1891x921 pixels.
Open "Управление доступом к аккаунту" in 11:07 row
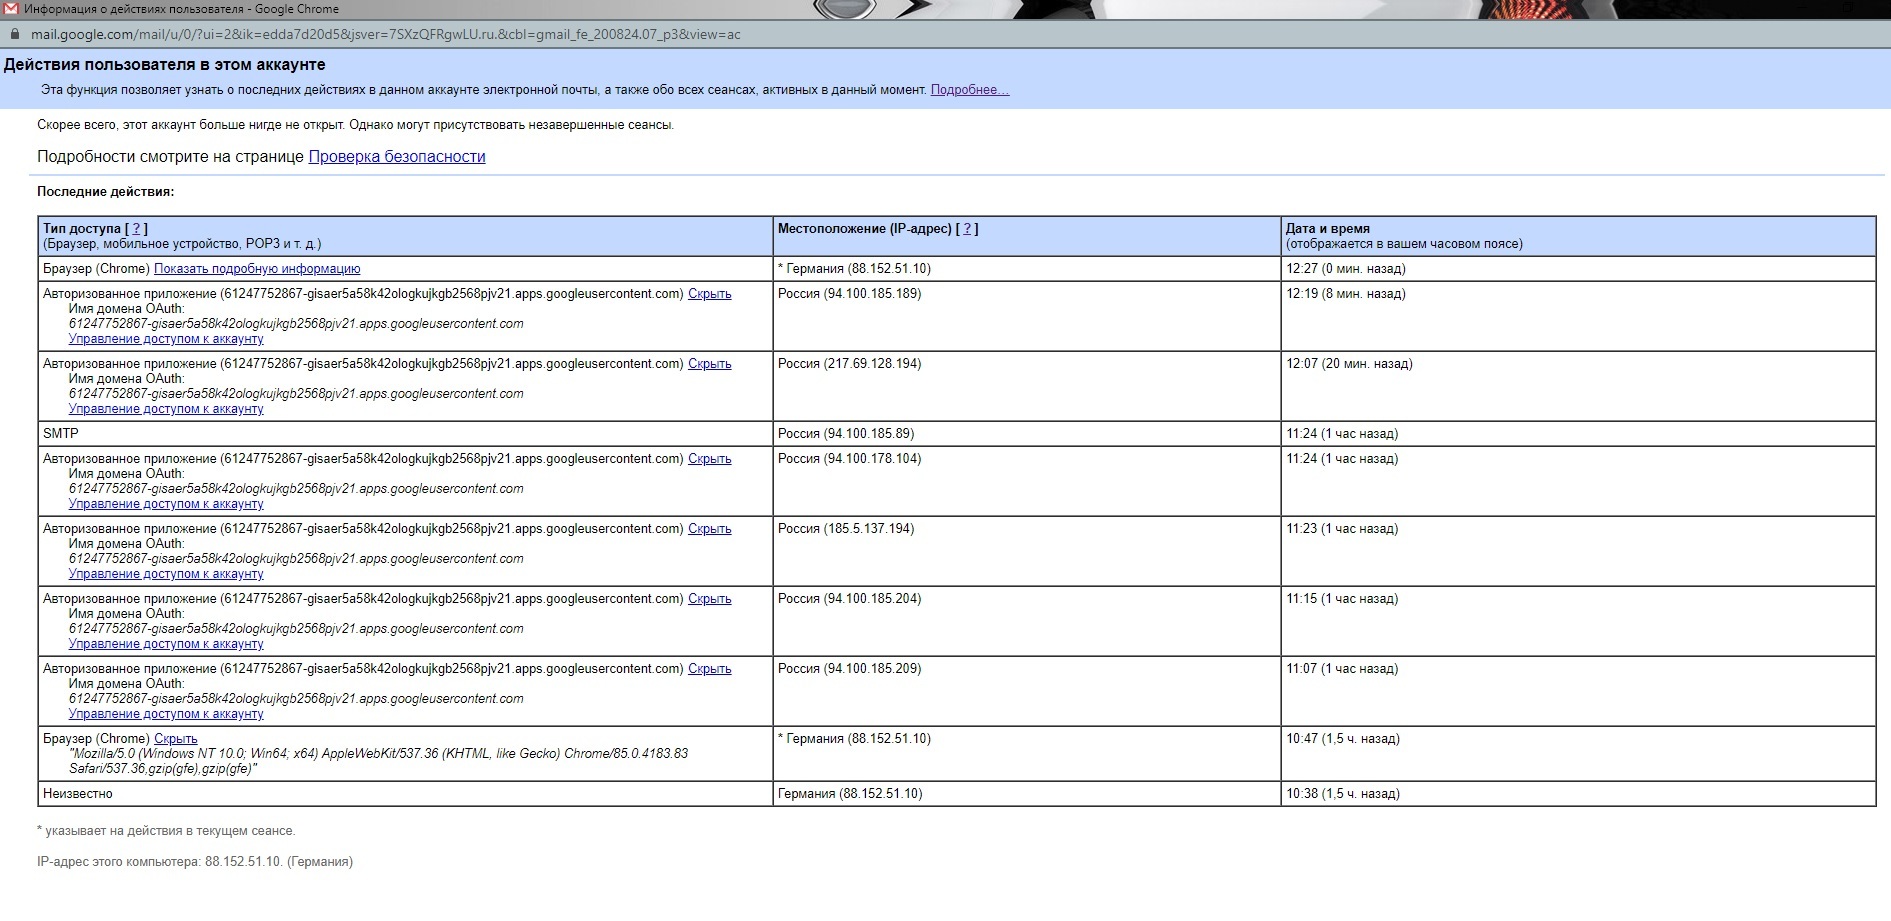[166, 714]
